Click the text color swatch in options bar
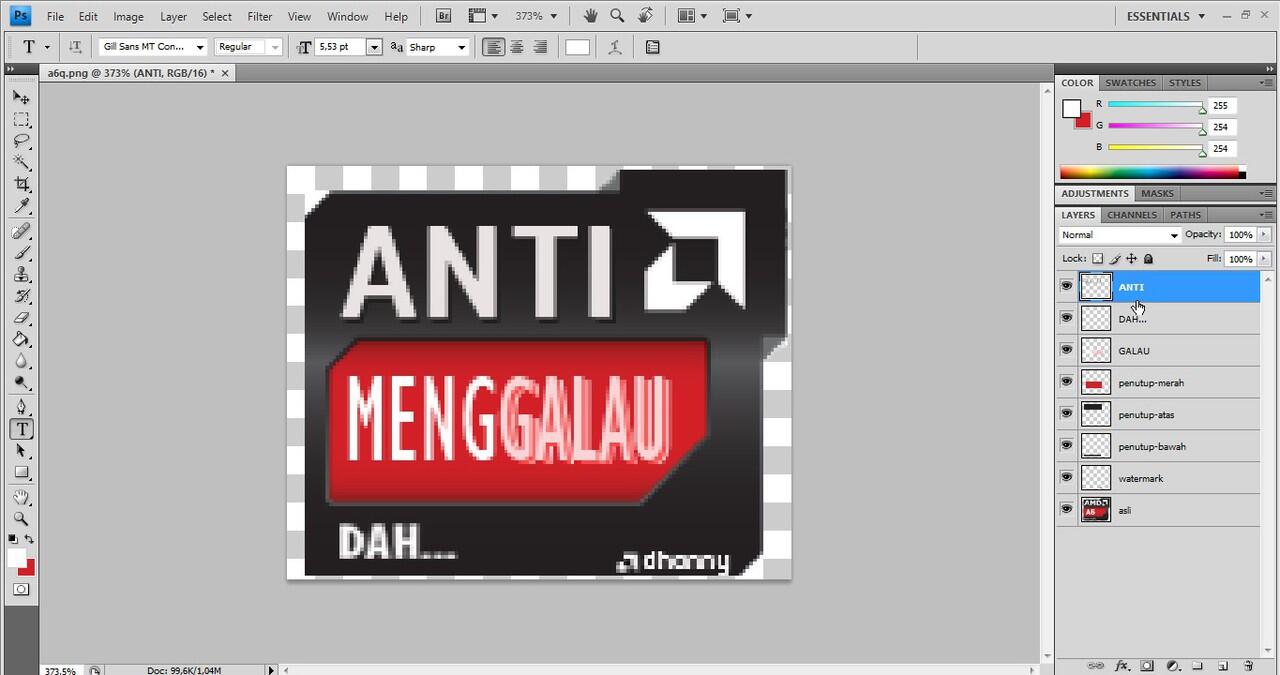 (577, 47)
